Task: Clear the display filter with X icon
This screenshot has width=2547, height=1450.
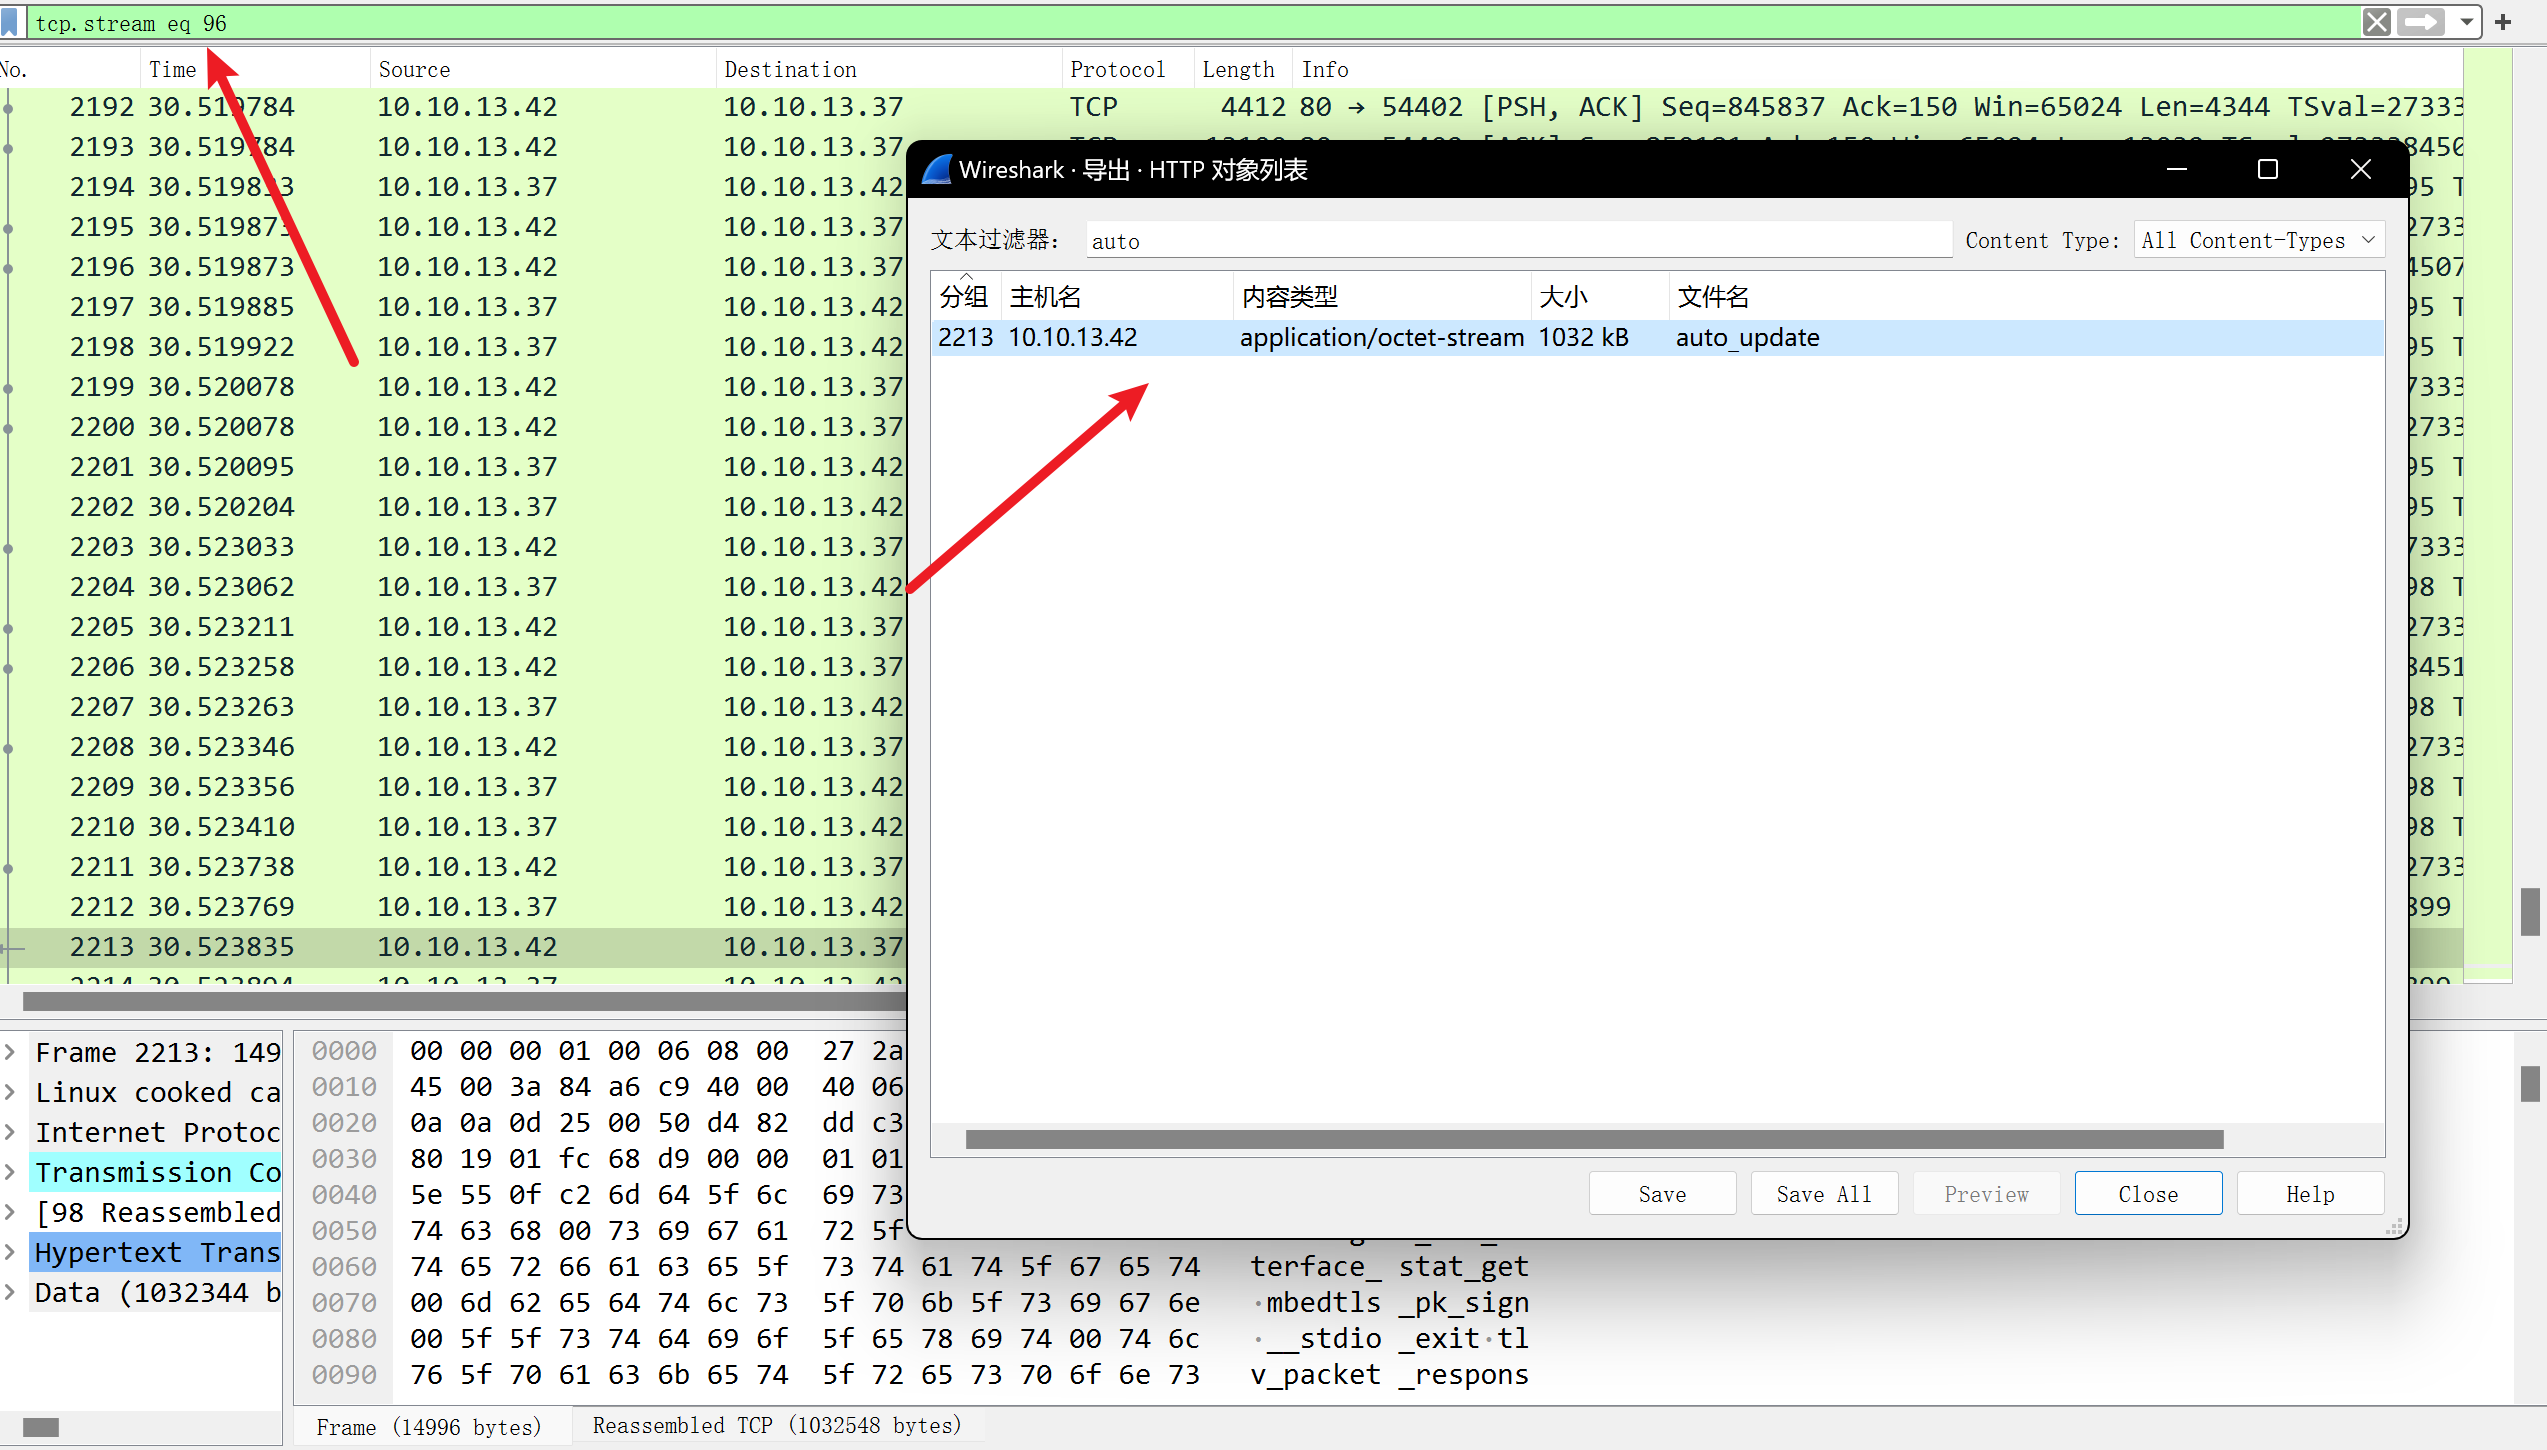Action: tap(2376, 22)
